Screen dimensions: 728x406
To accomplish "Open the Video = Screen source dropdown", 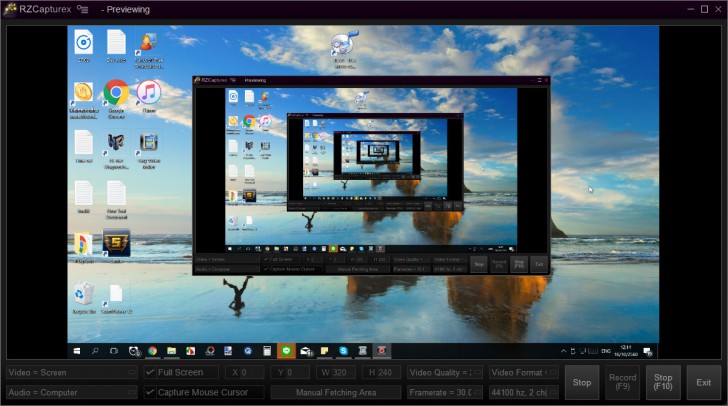I will [x=72, y=372].
